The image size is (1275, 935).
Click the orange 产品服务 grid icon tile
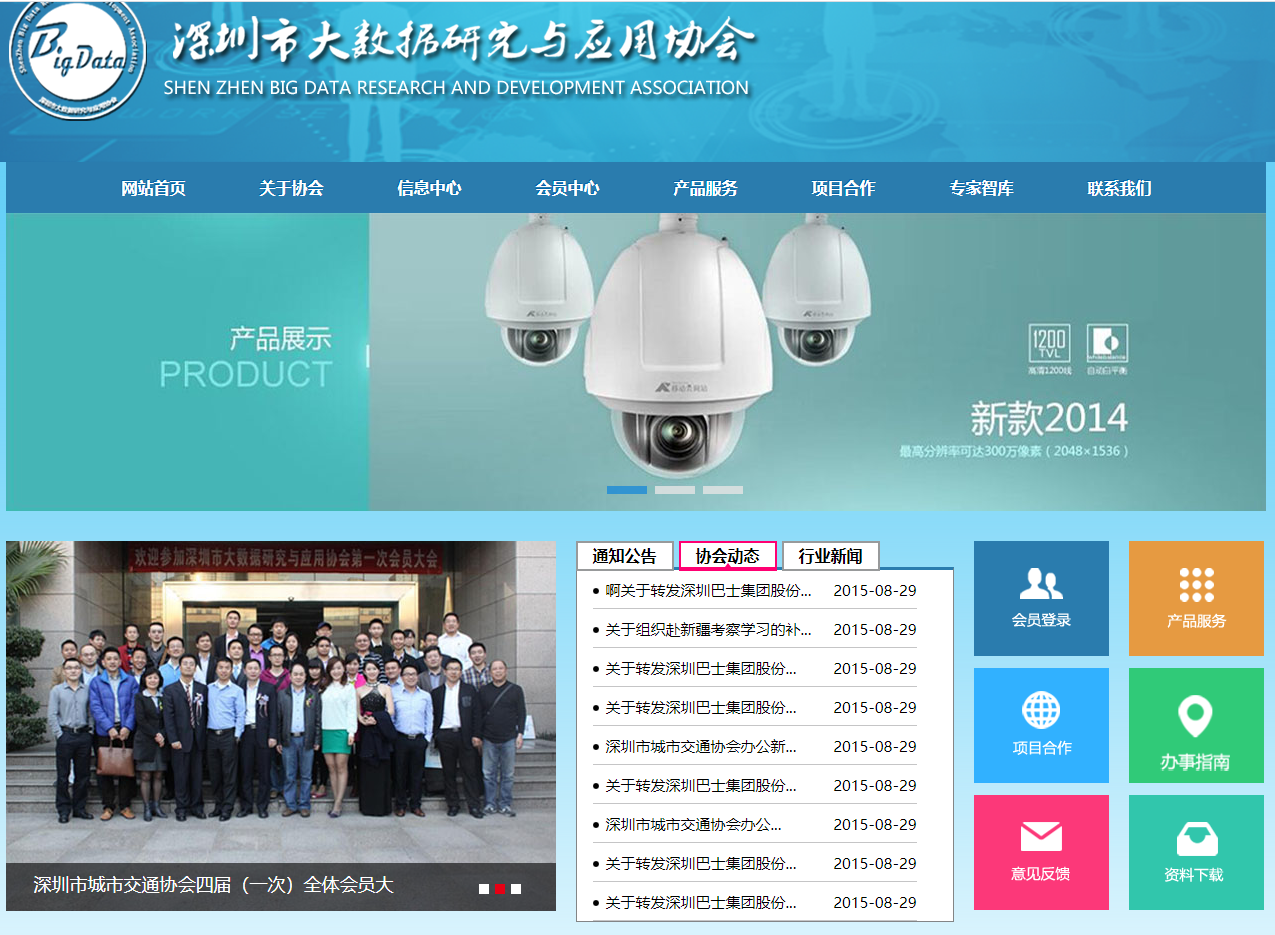(1196, 598)
